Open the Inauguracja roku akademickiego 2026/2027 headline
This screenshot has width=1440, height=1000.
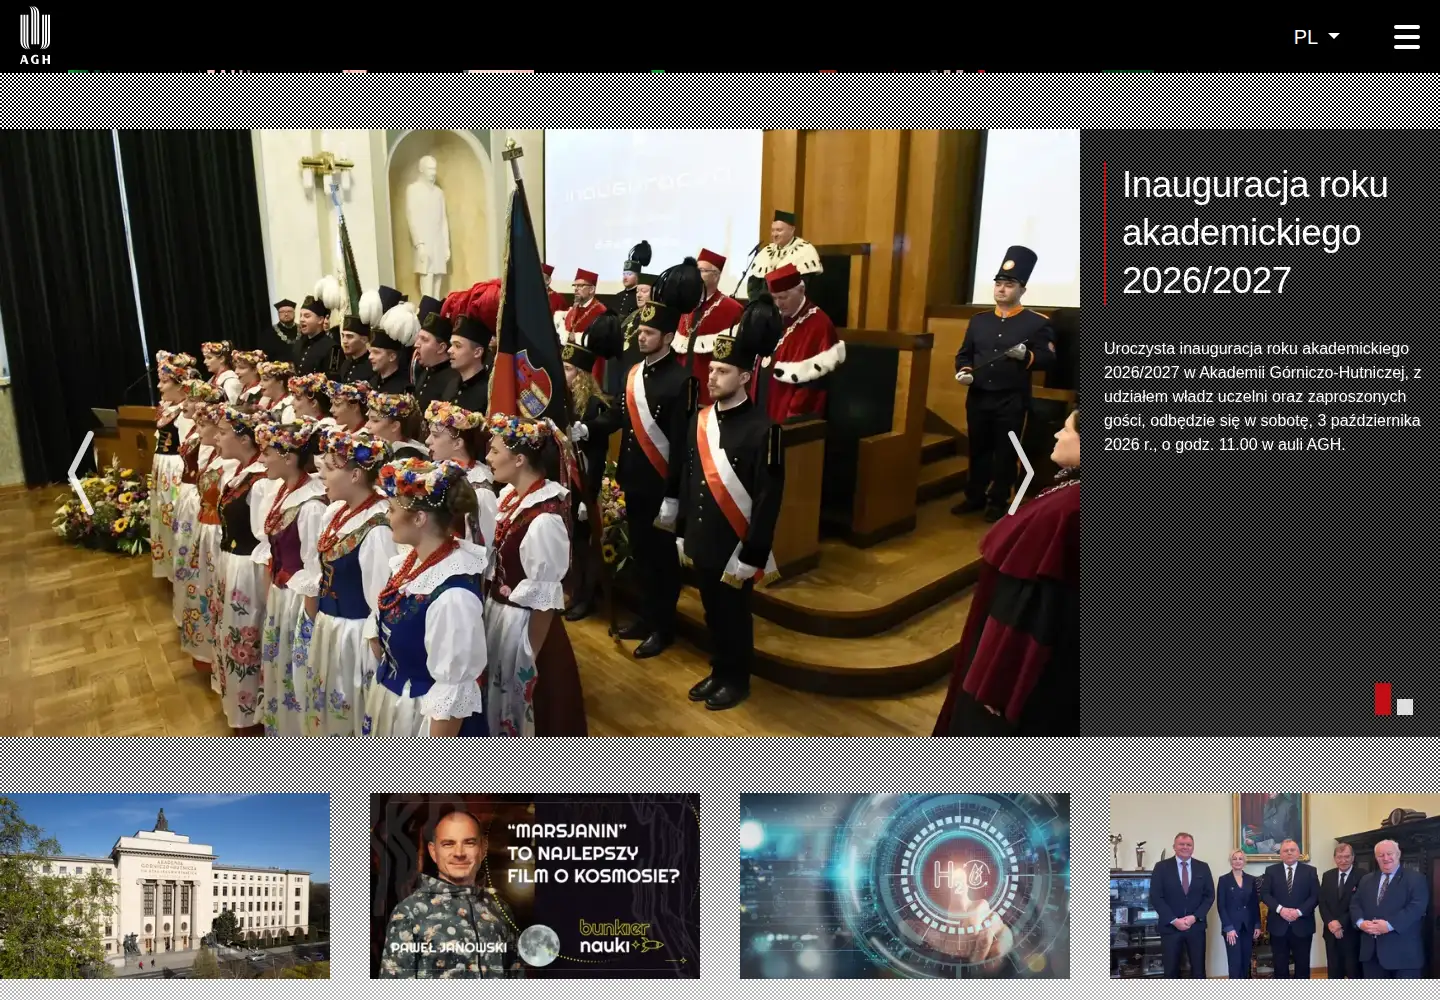click(1255, 233)
